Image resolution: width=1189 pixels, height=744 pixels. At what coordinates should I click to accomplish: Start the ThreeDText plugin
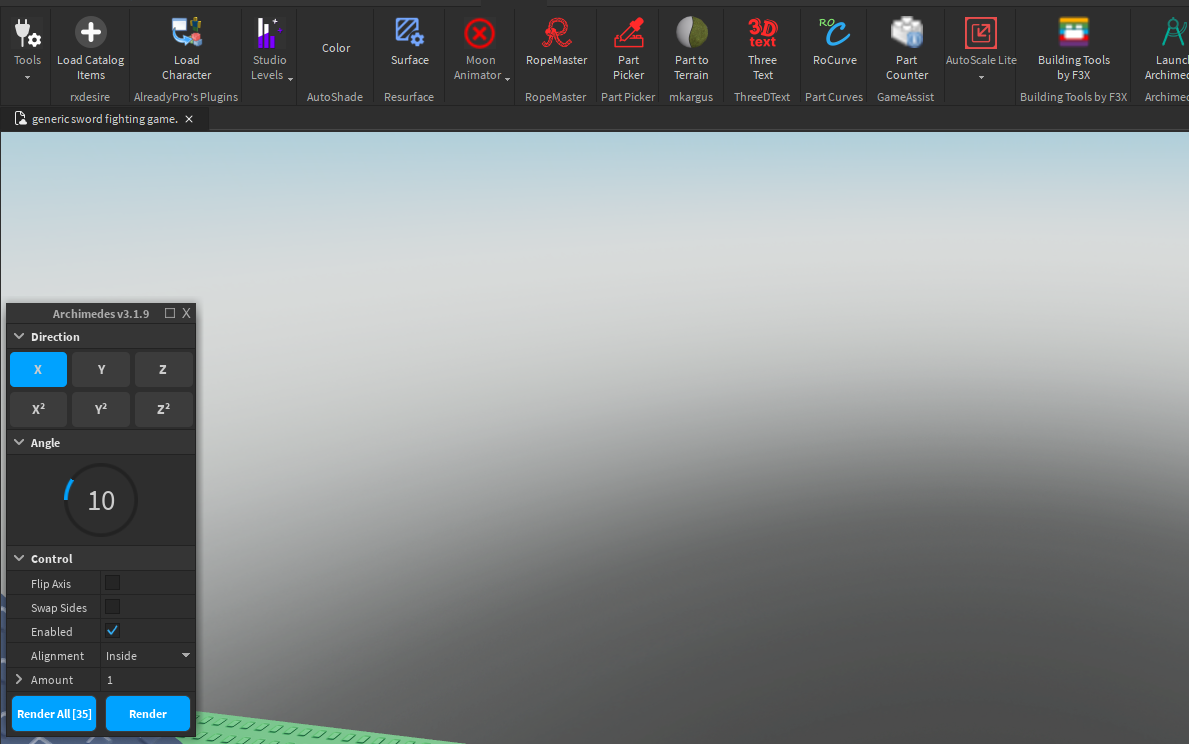pos(762,45)
